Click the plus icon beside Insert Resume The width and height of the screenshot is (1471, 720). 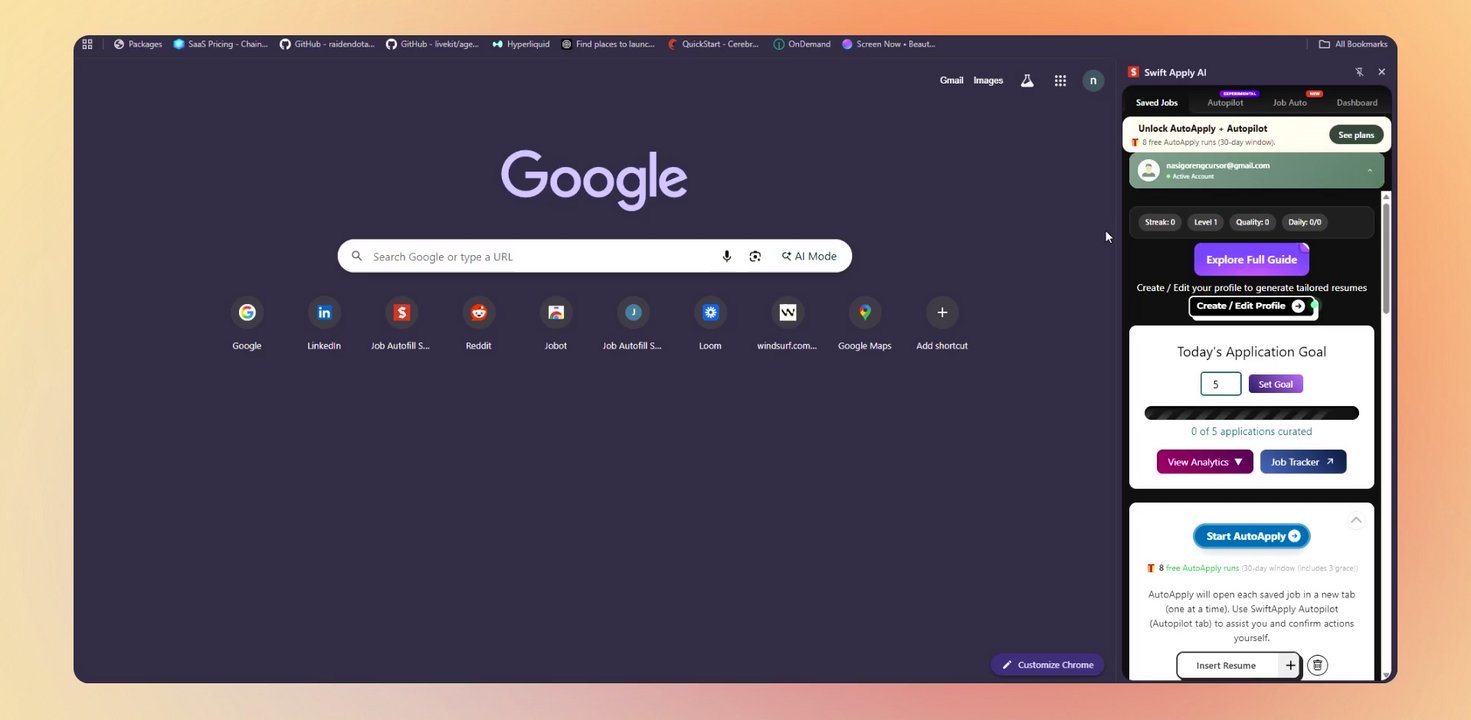[x=1290, y=665]
